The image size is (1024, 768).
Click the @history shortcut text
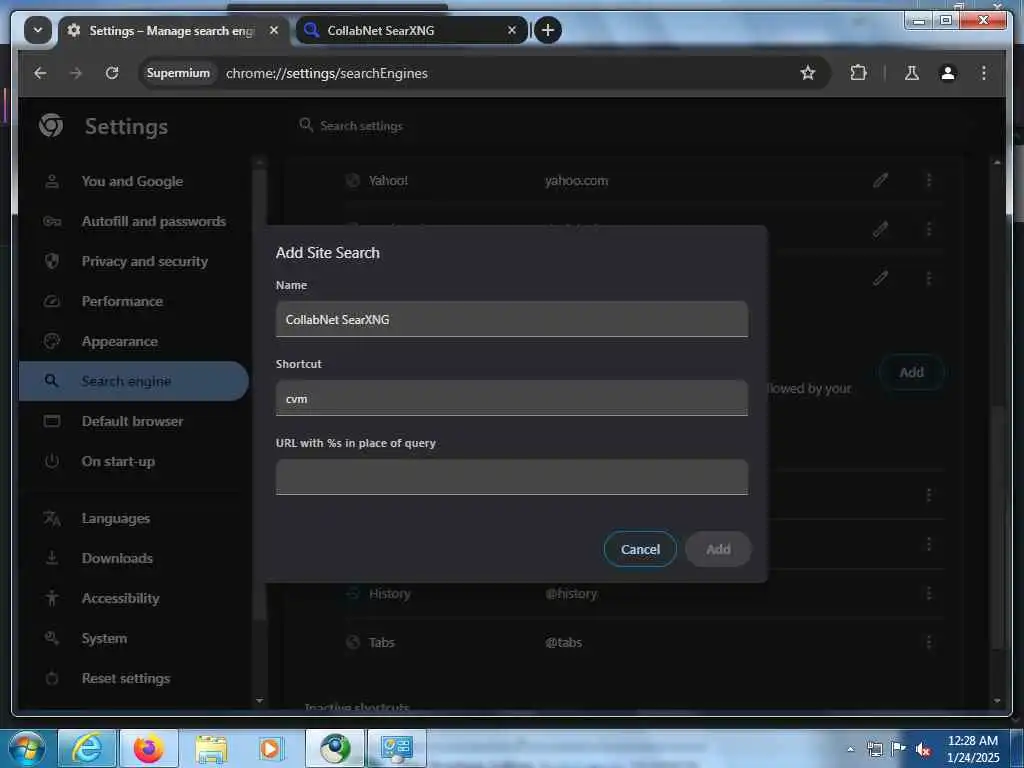coord(571,594)
